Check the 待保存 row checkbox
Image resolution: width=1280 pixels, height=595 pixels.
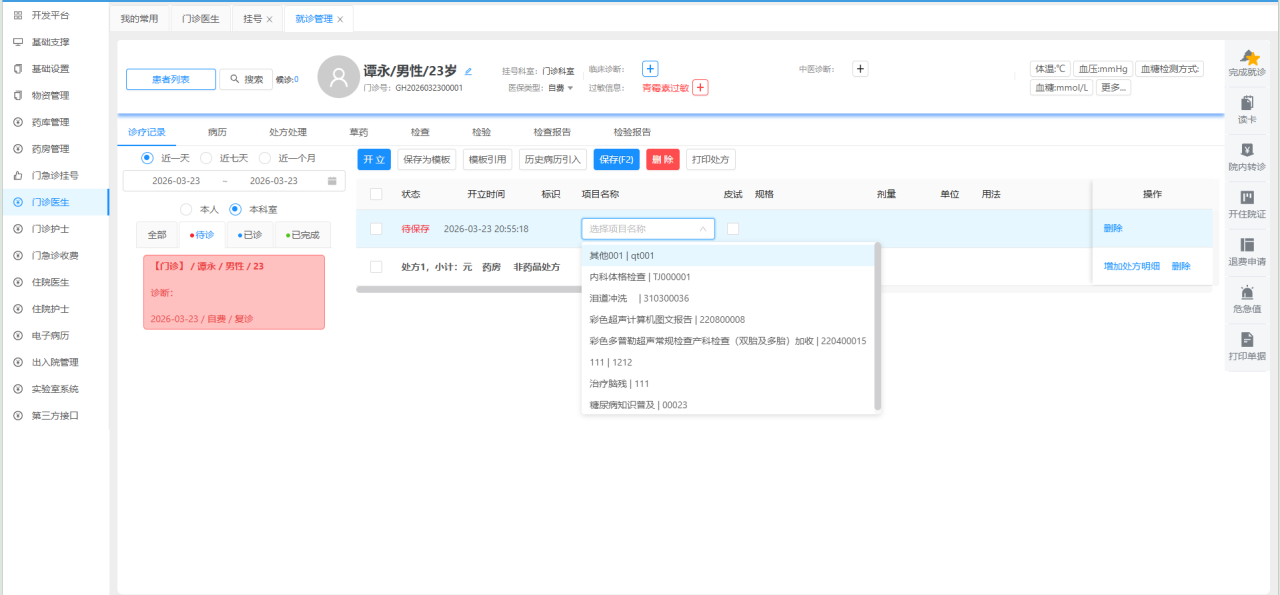click(x=376, y=229)
